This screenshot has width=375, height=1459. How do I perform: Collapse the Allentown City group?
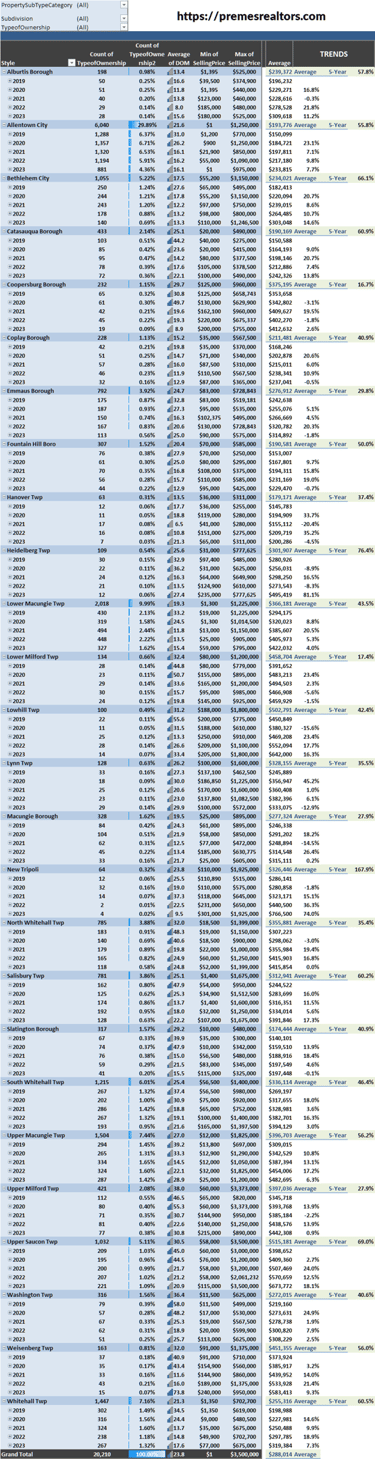pos(3,124)
